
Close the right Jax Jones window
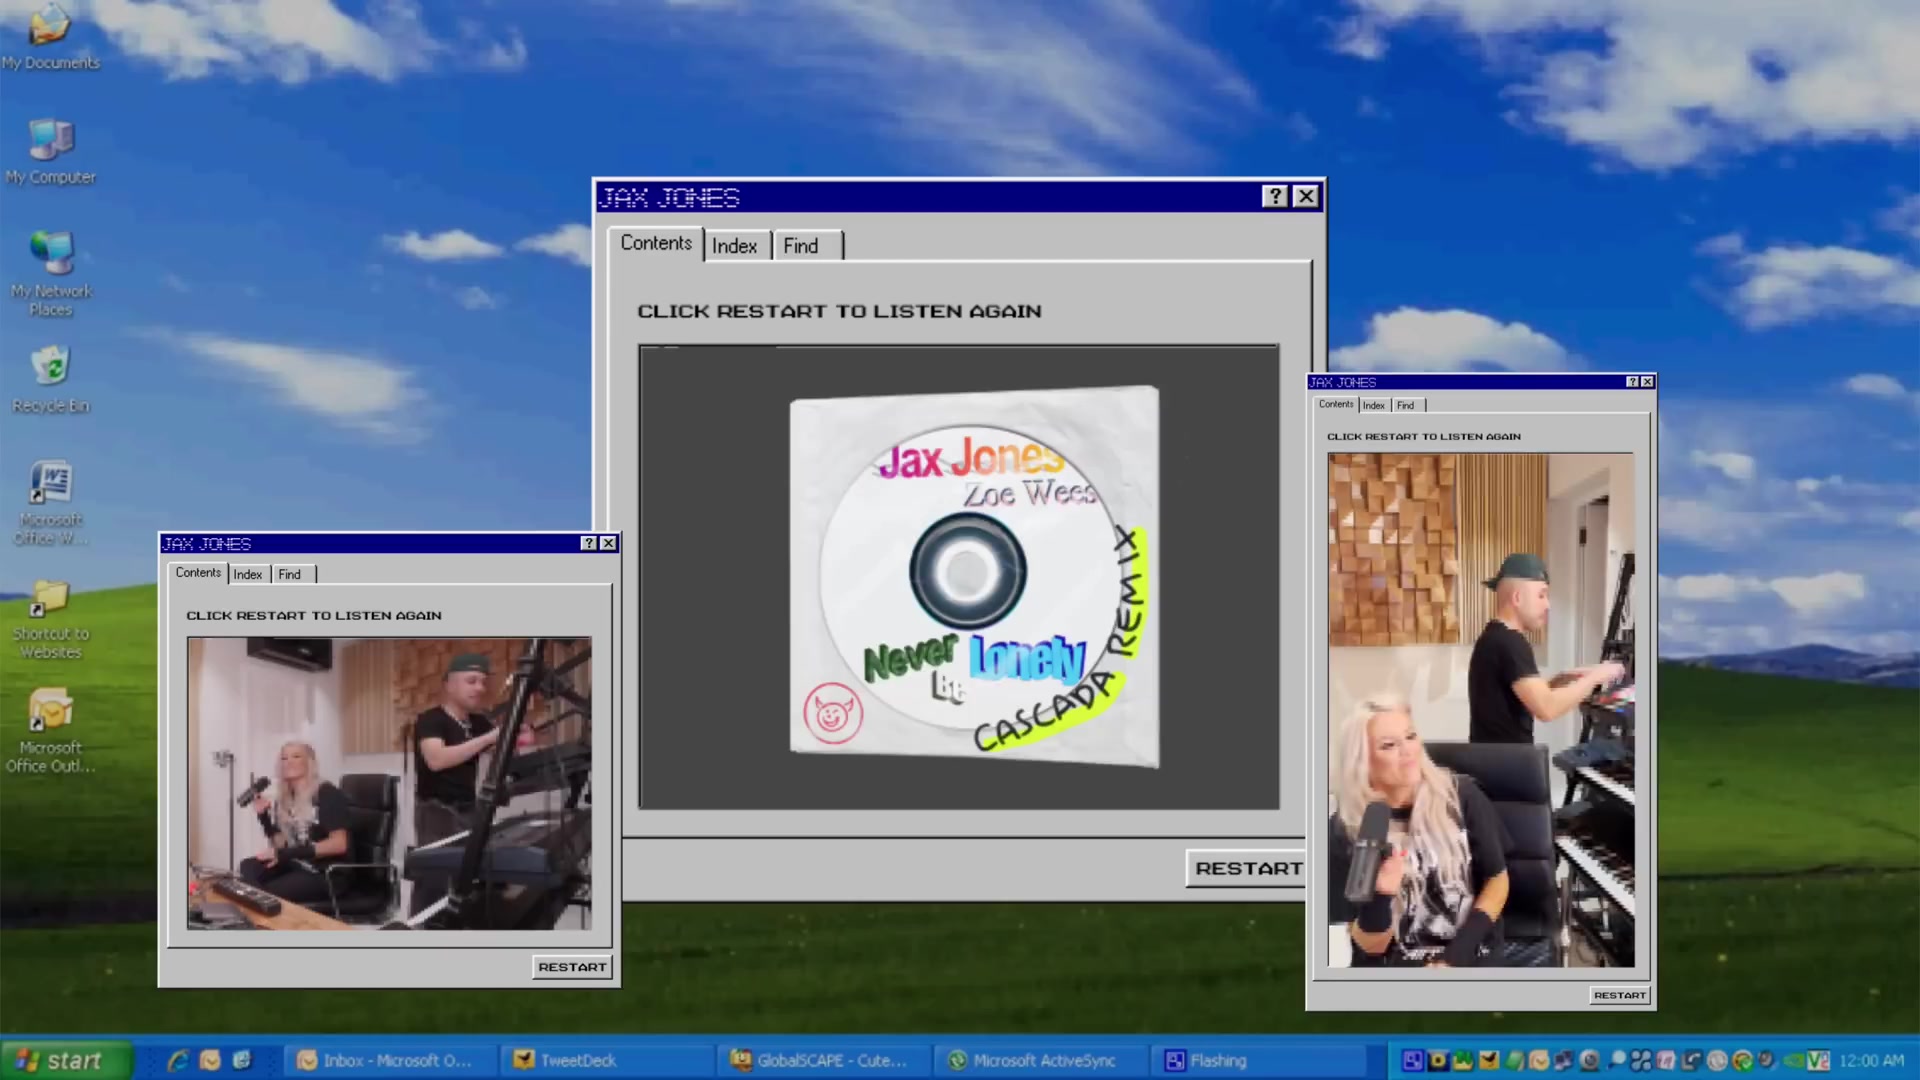coord(1647,382)
